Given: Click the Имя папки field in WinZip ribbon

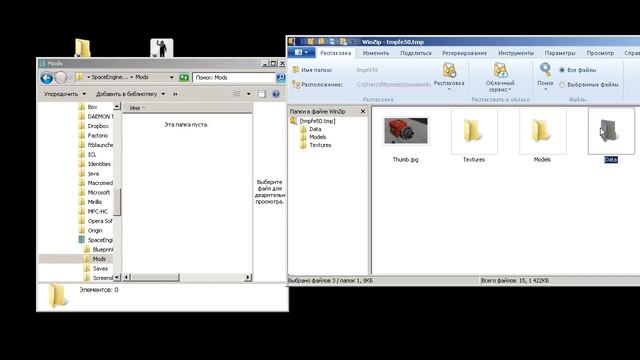Looking at the screenshot, I should [x=393, y=70].
